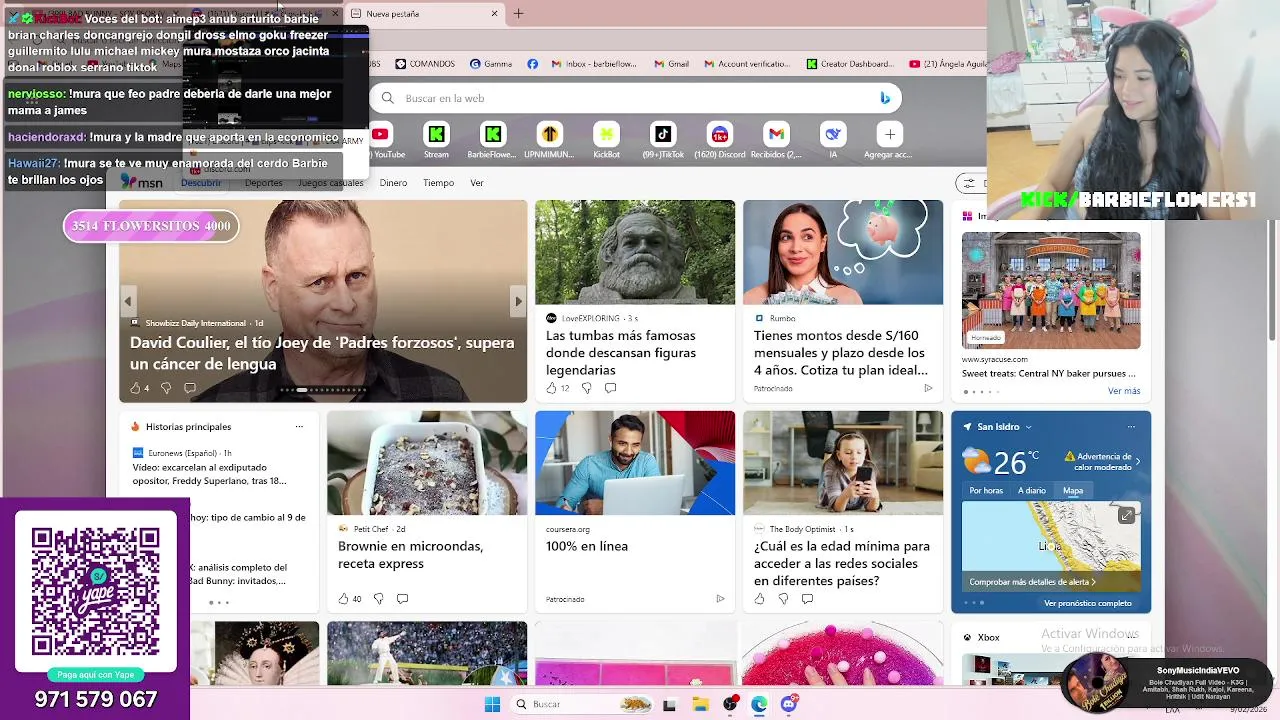Open Task View from taskbar
Viewport: 1280px width, 720px height.
(669, 704)
